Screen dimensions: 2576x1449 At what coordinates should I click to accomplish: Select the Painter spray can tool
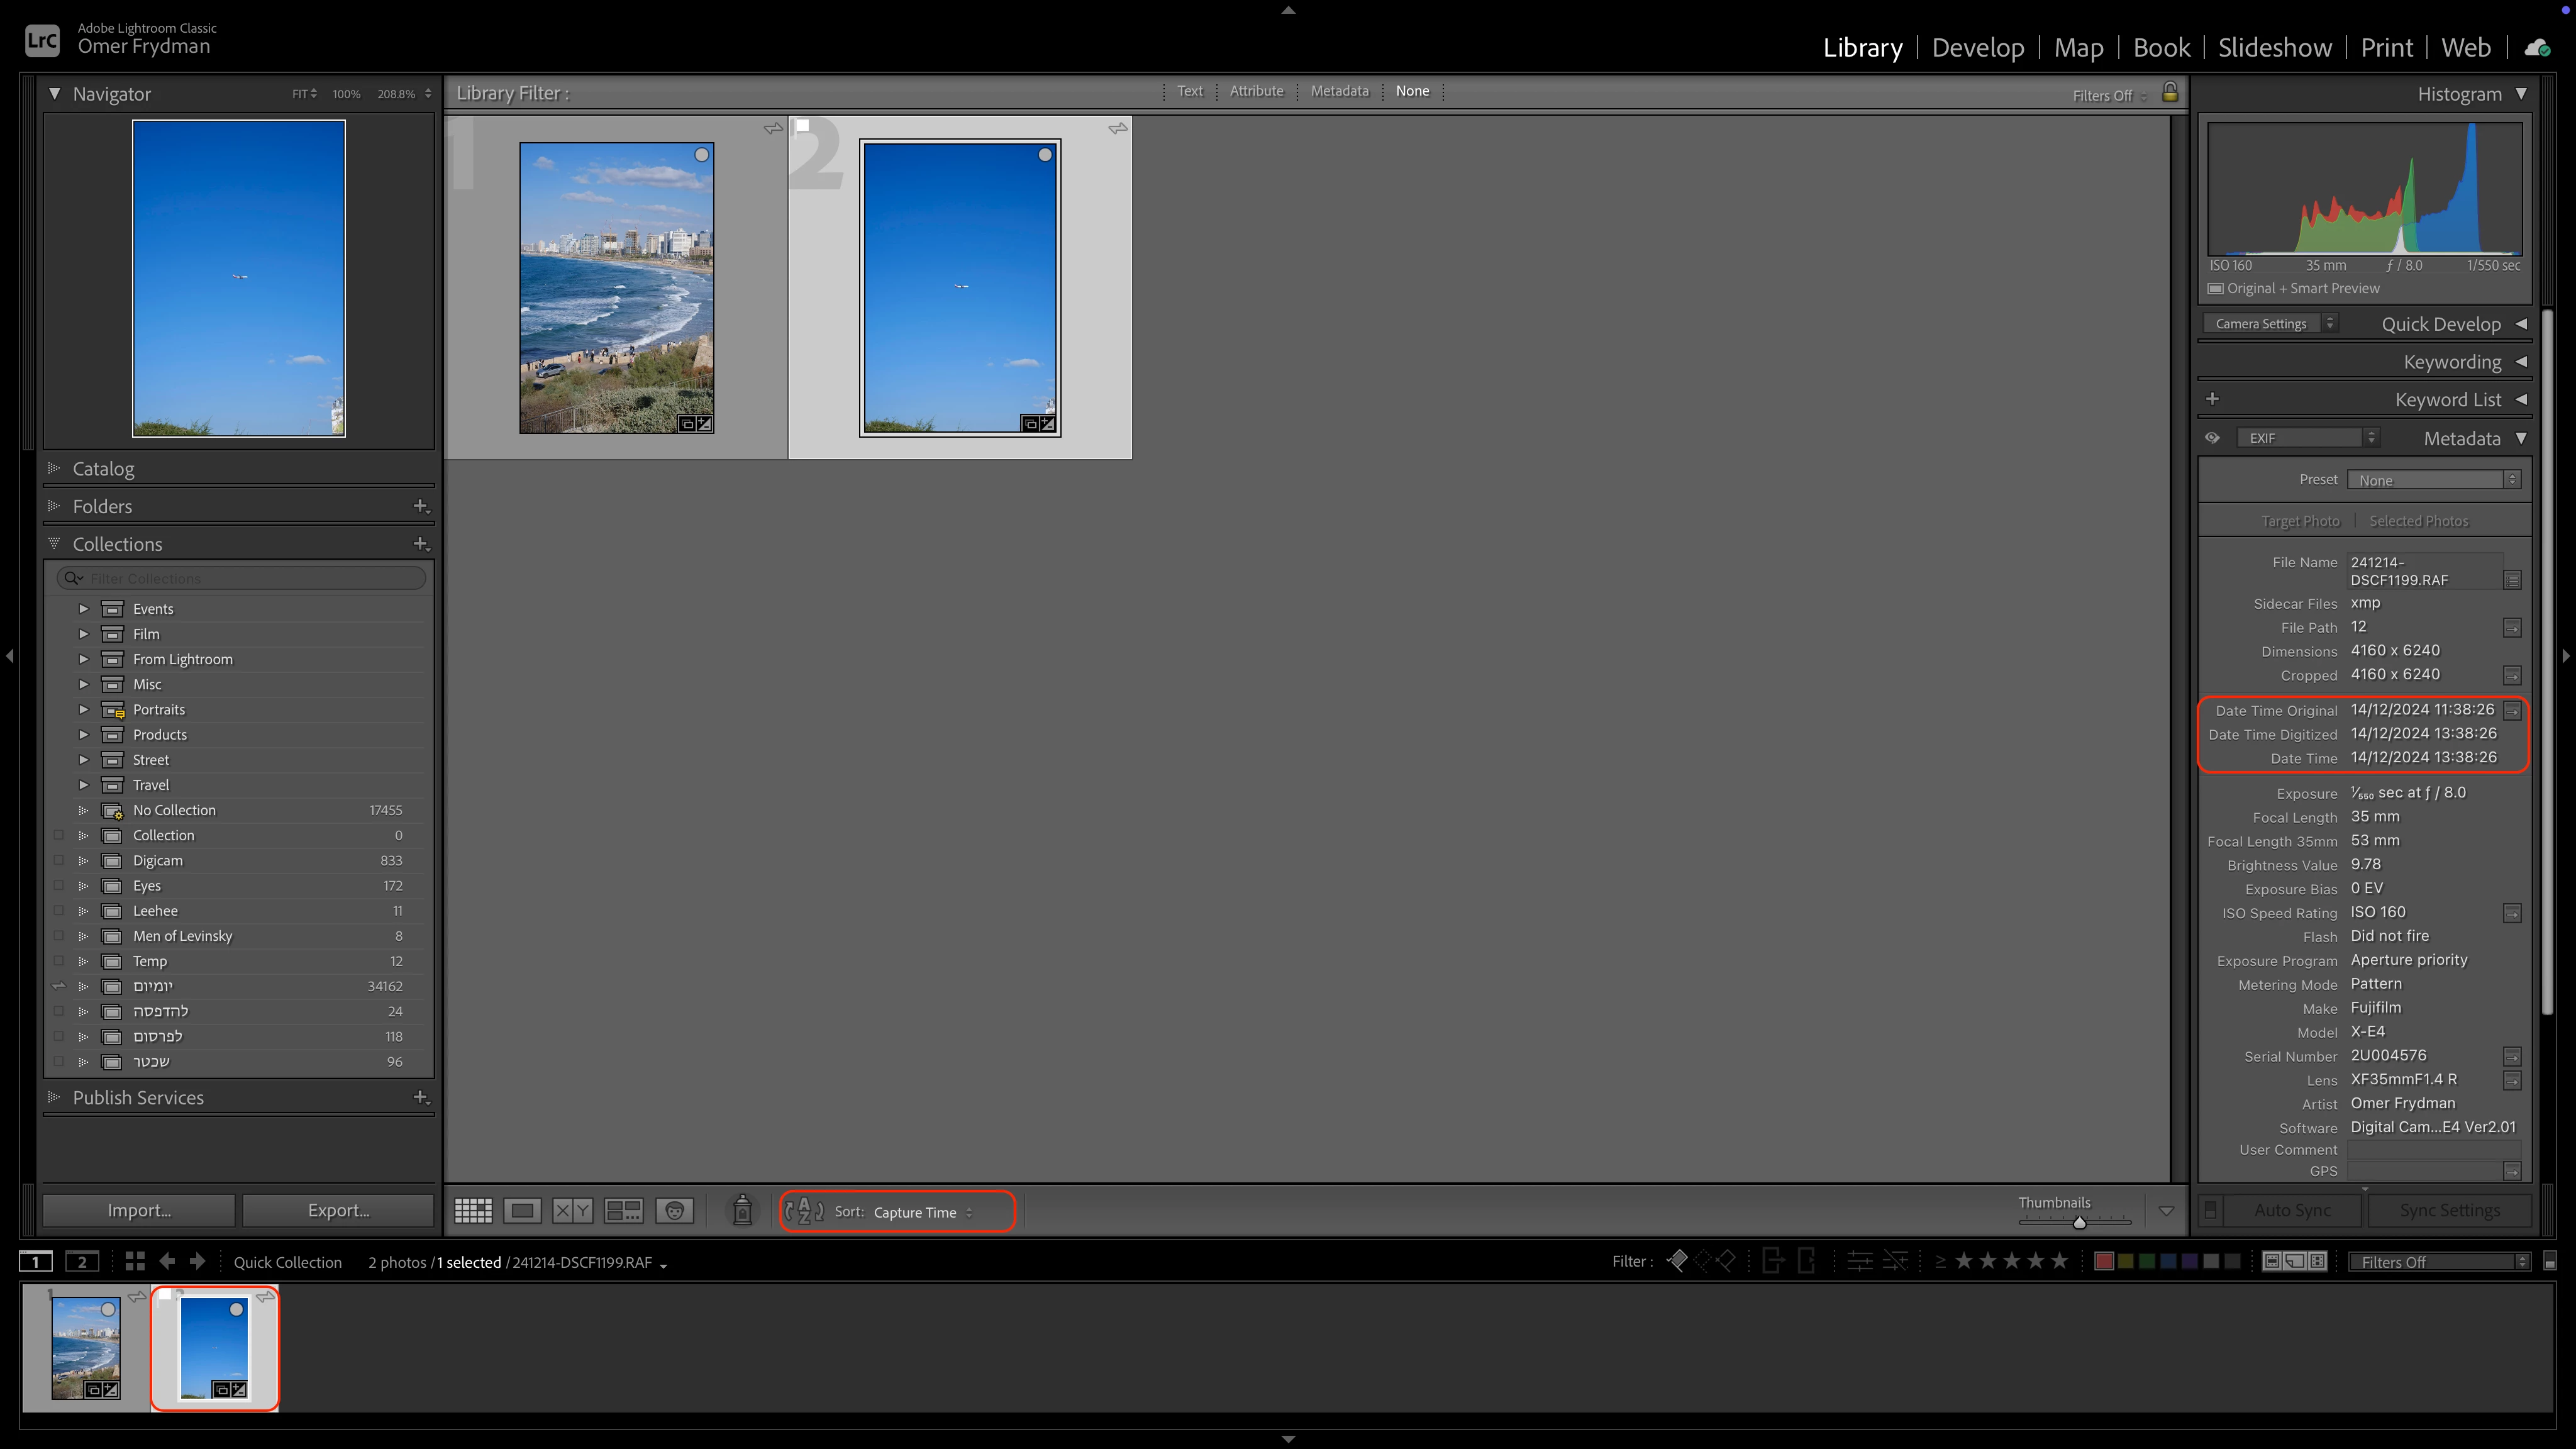[742, 1210]
